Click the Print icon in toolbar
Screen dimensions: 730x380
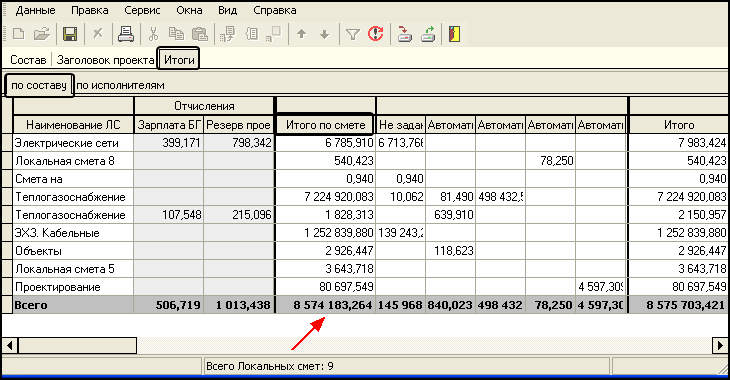pos(126,34)
